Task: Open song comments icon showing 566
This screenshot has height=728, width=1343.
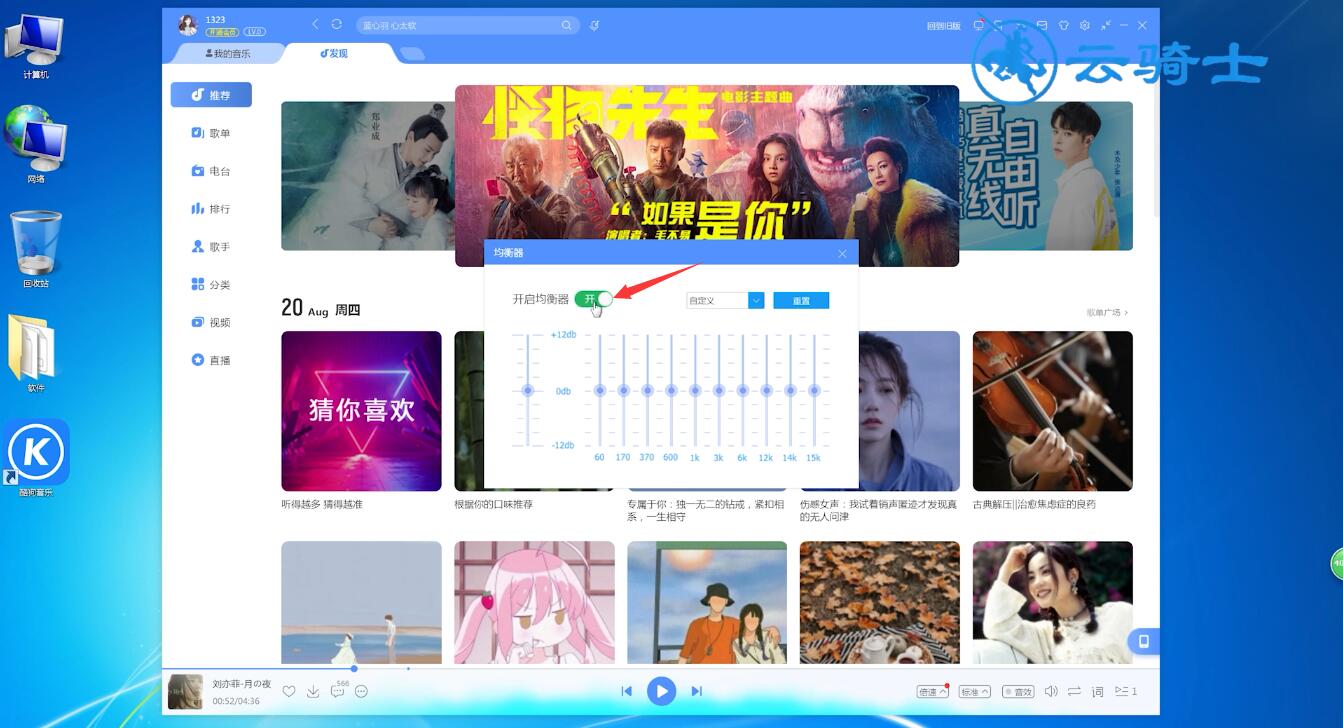Action: (x=338, y=691)
